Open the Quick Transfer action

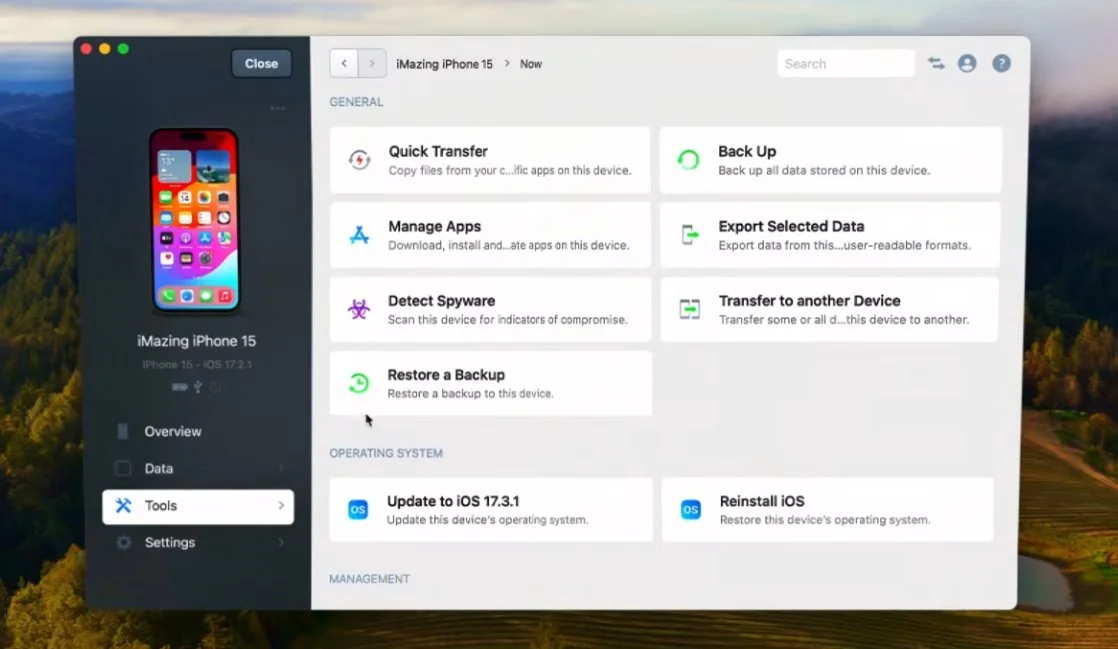(490, 160)
